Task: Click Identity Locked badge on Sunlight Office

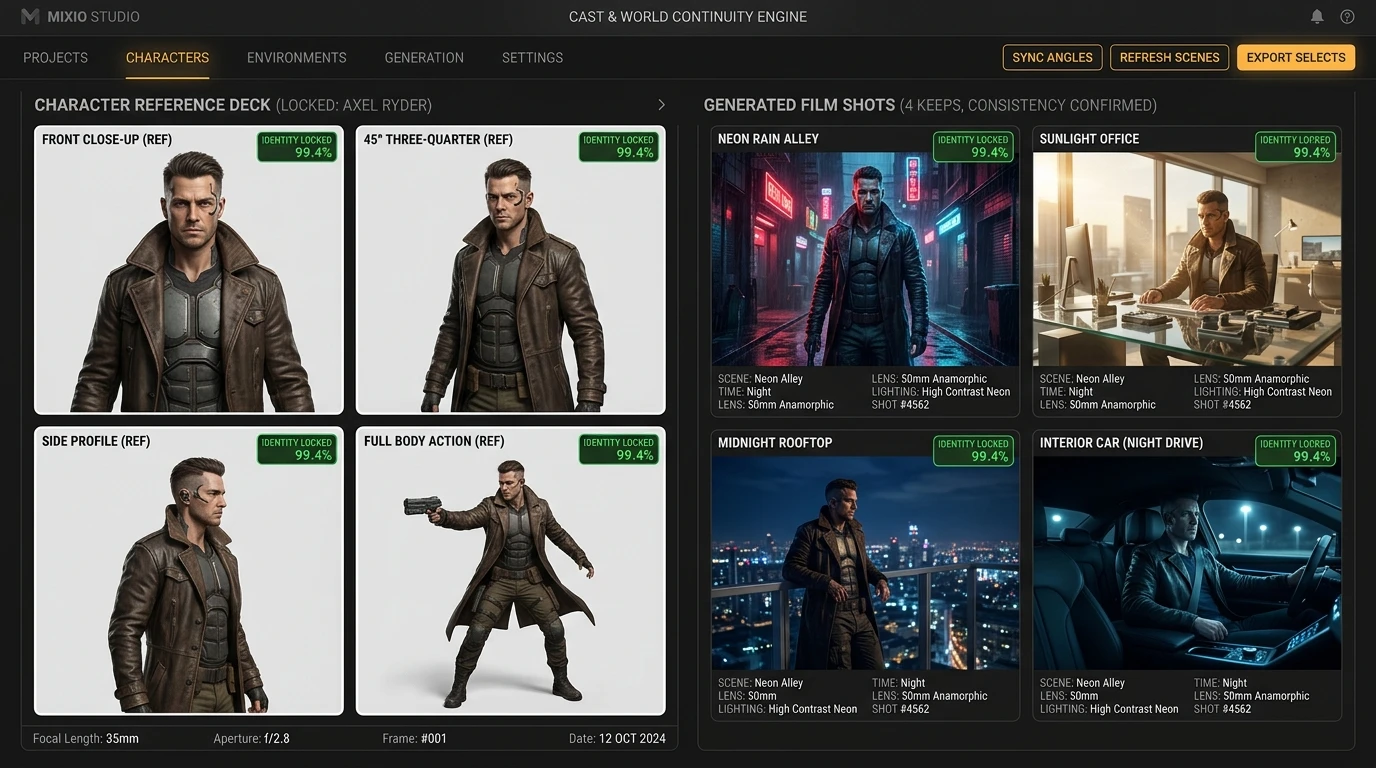Action: point(1296,147)
